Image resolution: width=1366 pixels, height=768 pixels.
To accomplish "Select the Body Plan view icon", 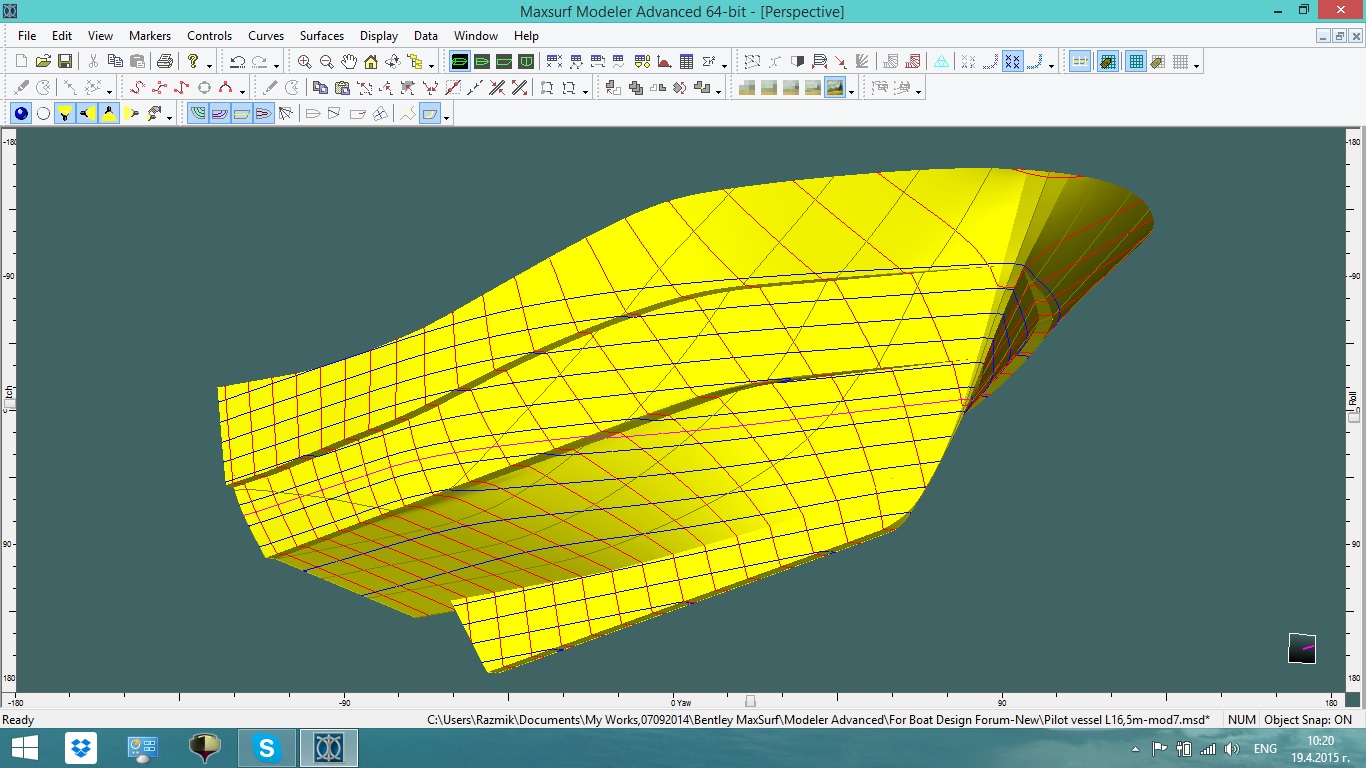I will (525, 61).
